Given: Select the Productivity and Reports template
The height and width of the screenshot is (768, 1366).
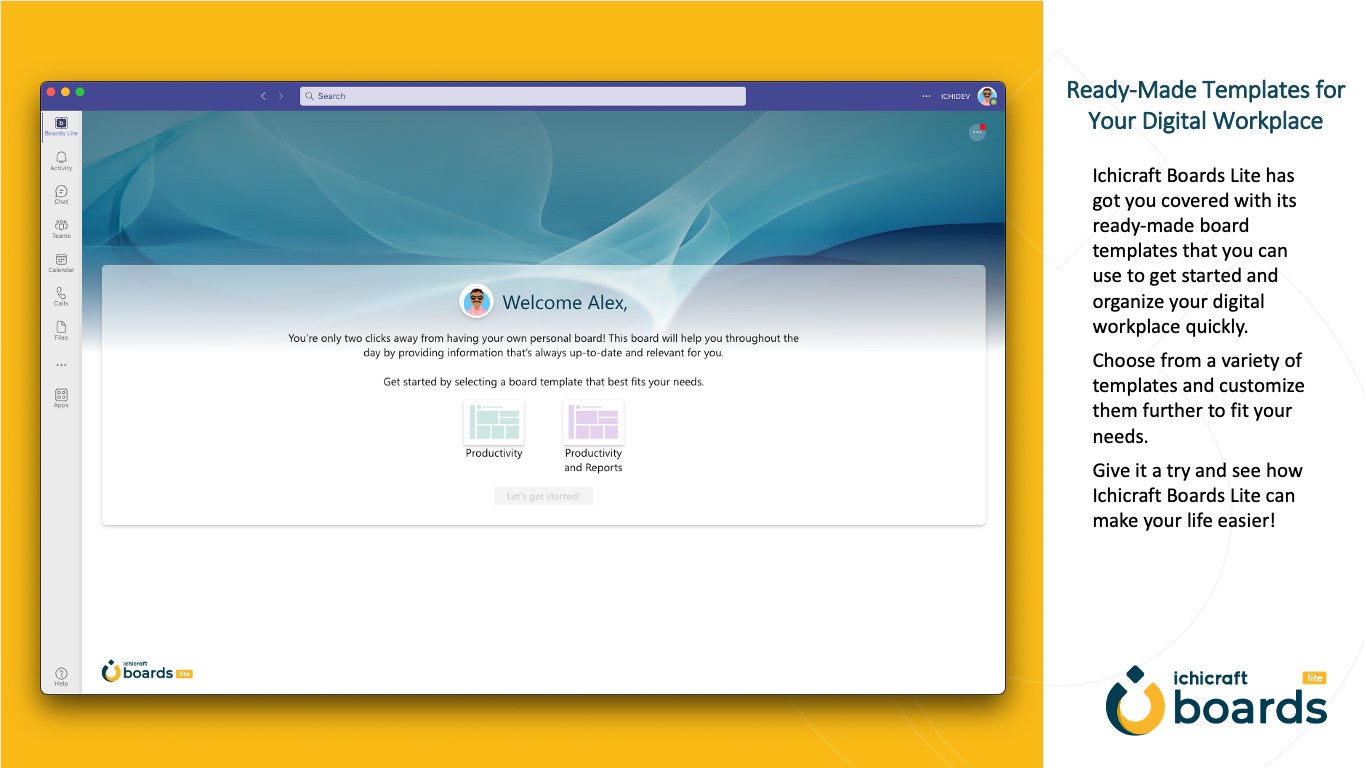Looking at the screenshot, I should [593, 437].
